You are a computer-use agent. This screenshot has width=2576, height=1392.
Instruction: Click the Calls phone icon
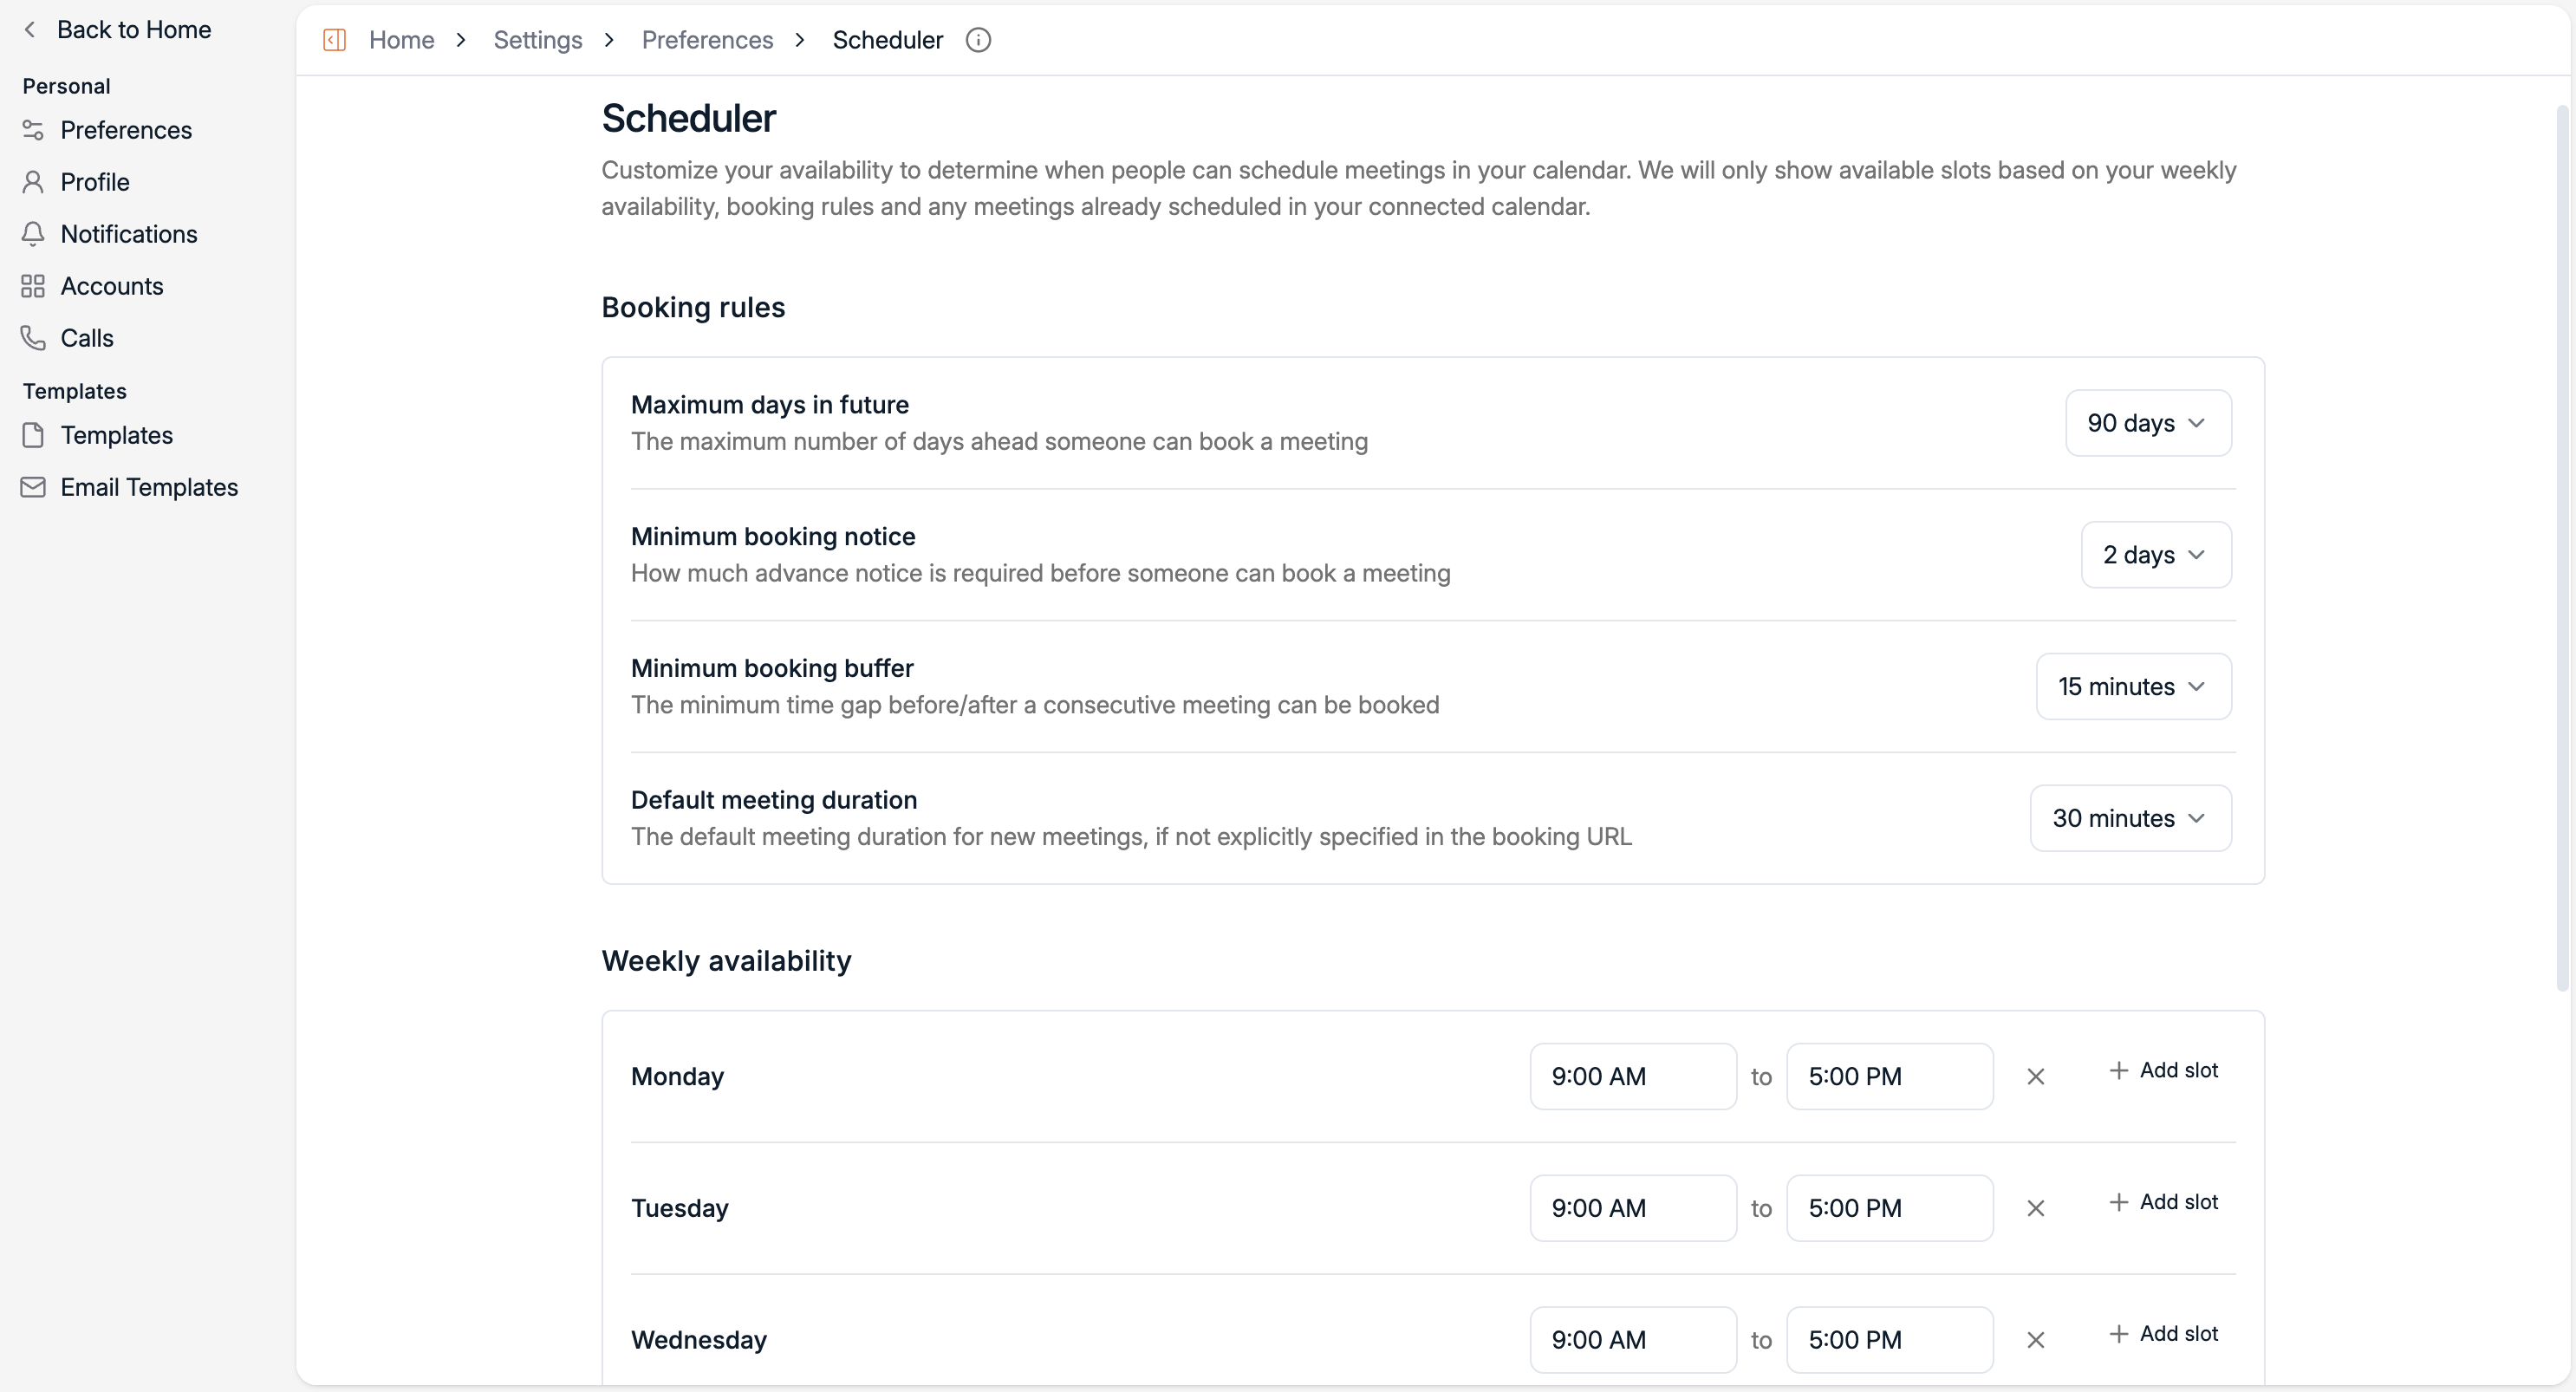coord(33,338)
